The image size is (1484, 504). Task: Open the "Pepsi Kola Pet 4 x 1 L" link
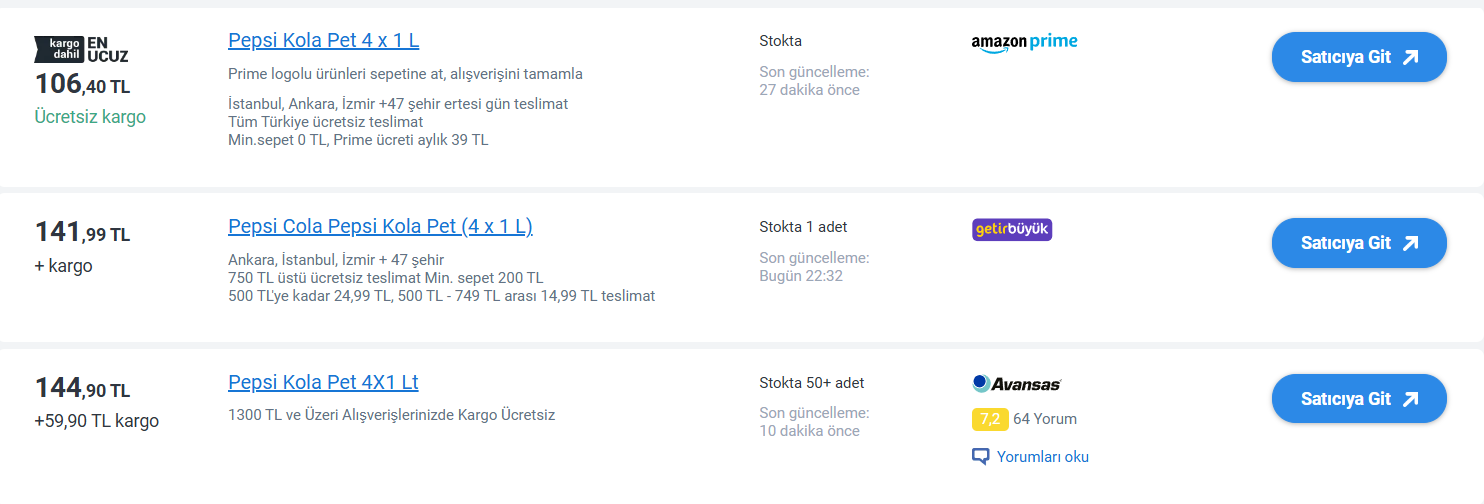point(323,41)
